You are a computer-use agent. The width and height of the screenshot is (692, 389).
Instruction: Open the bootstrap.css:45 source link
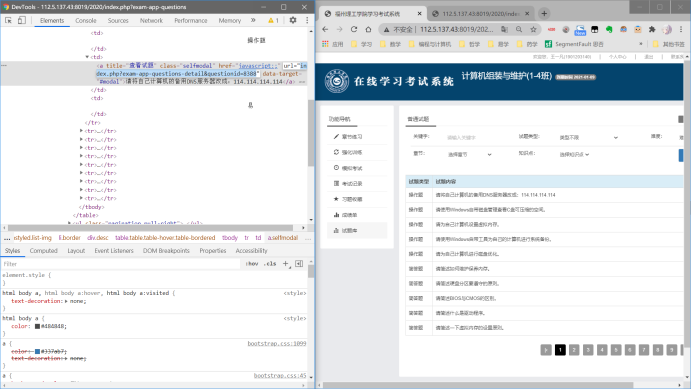point(280,375)
